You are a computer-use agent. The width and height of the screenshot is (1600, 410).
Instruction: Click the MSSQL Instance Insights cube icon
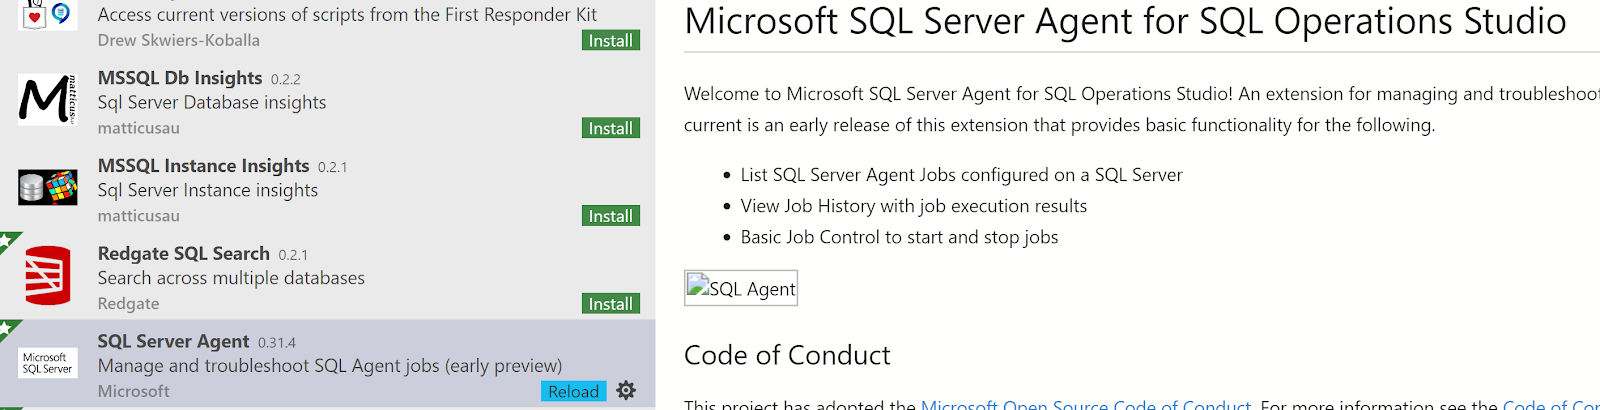[x=47, y=187]
